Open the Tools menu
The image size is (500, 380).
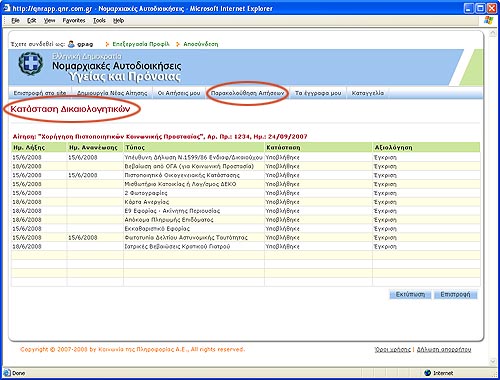[99, 21]
